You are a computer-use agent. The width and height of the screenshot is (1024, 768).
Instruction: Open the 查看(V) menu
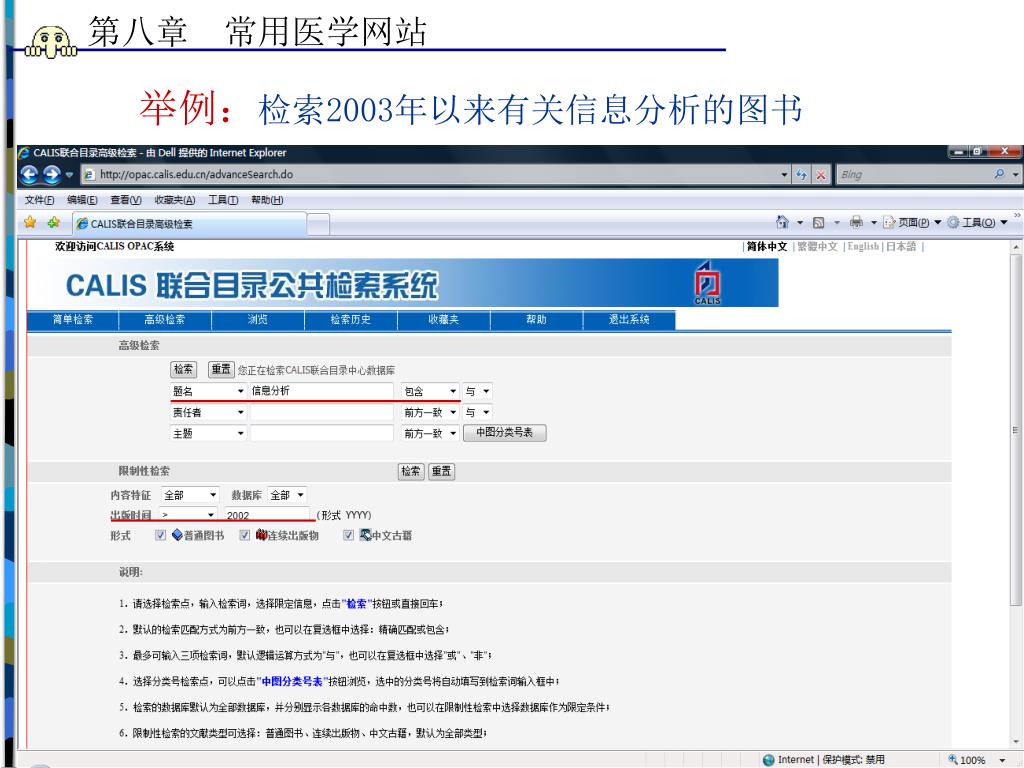(125, 200)
